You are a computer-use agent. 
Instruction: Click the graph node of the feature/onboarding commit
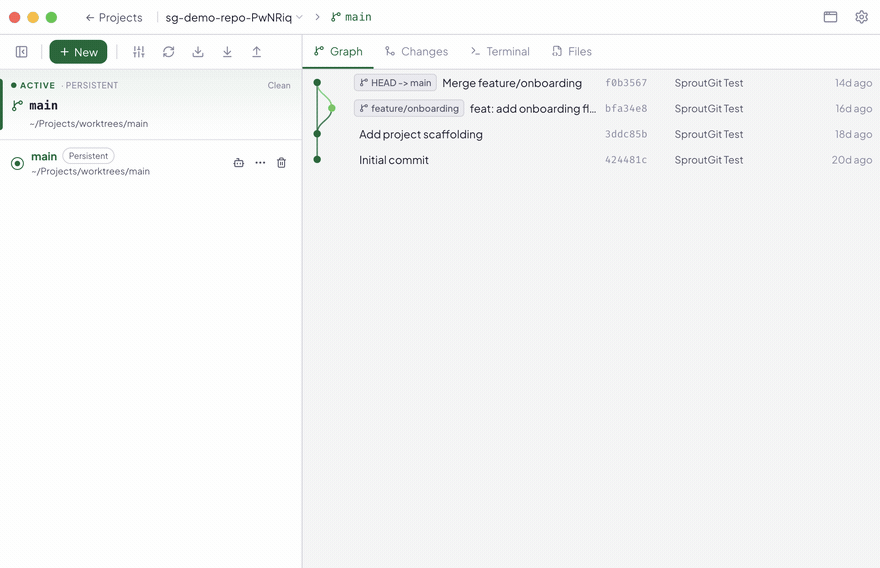pyautogui.click(x=332, y=108)
